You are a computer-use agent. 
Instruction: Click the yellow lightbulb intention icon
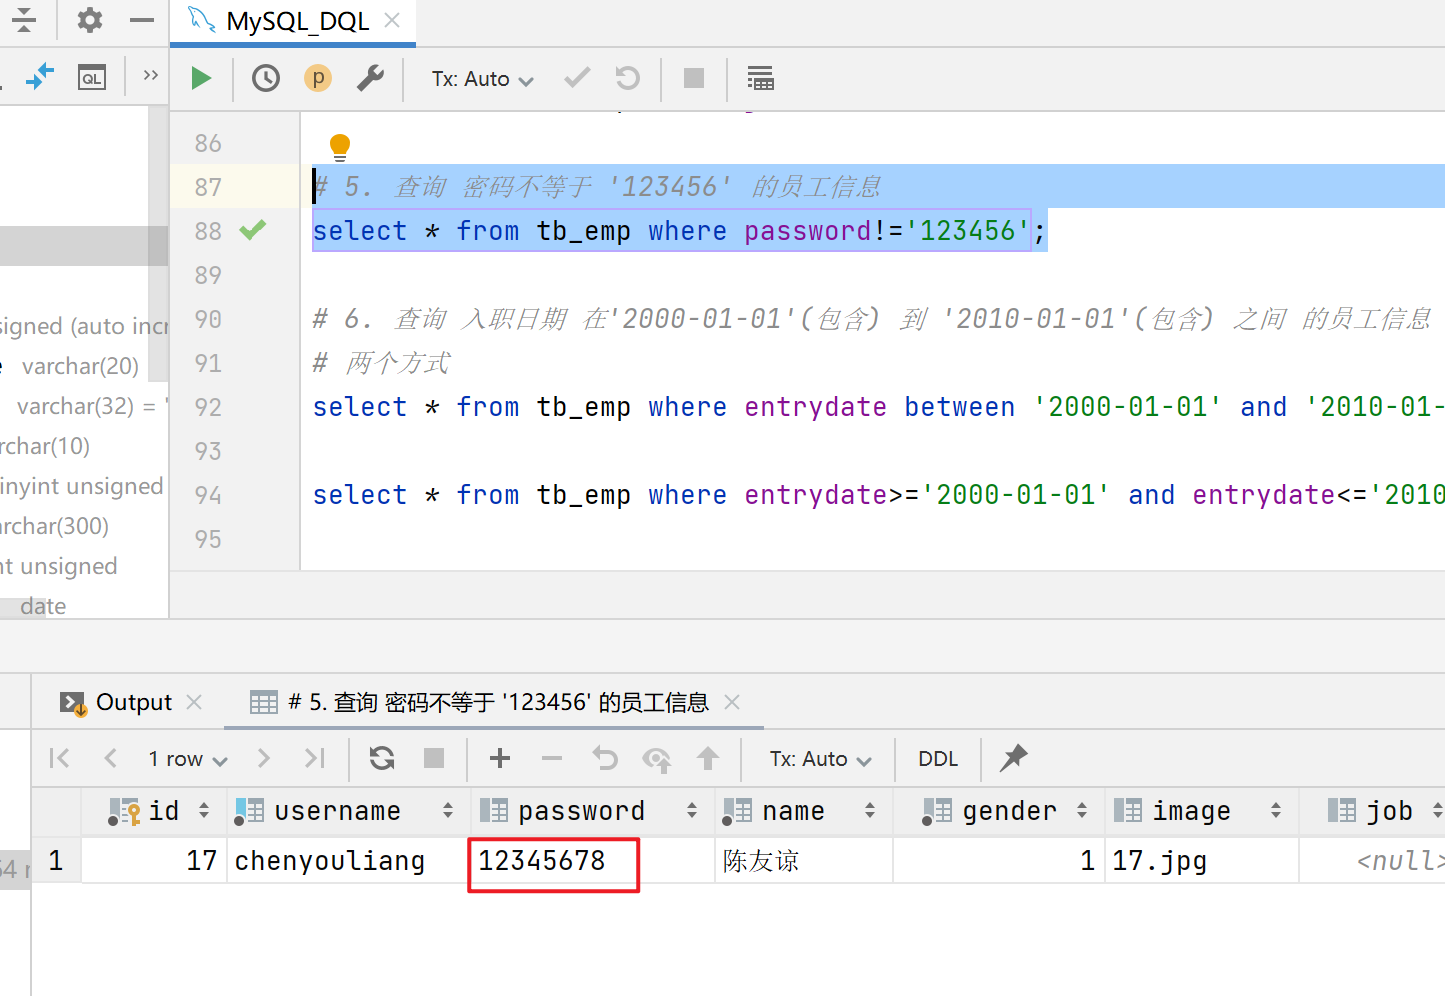coord(340,147)
